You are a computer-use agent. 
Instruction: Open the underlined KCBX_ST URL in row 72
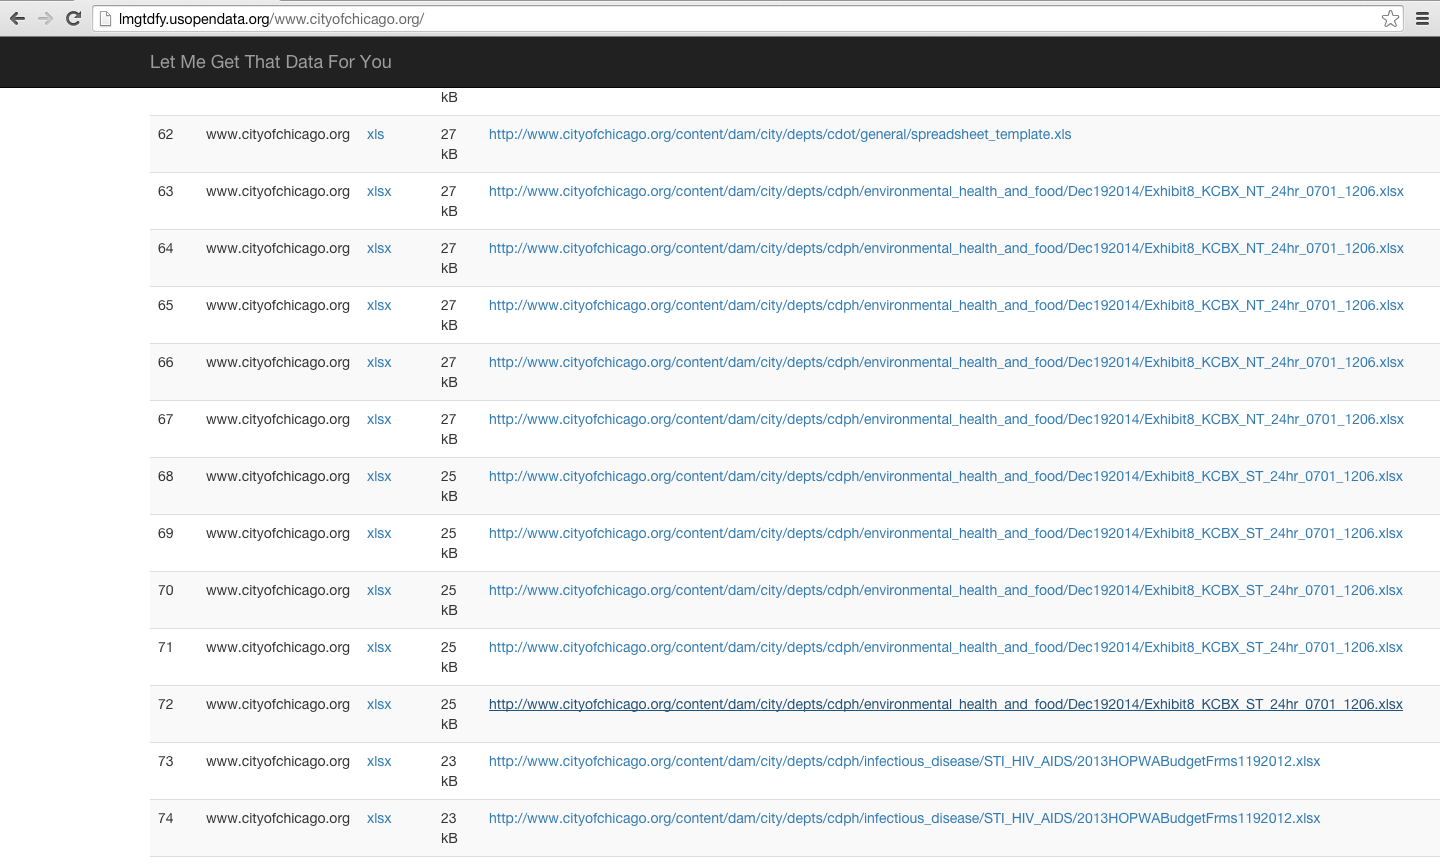(945, 704)
